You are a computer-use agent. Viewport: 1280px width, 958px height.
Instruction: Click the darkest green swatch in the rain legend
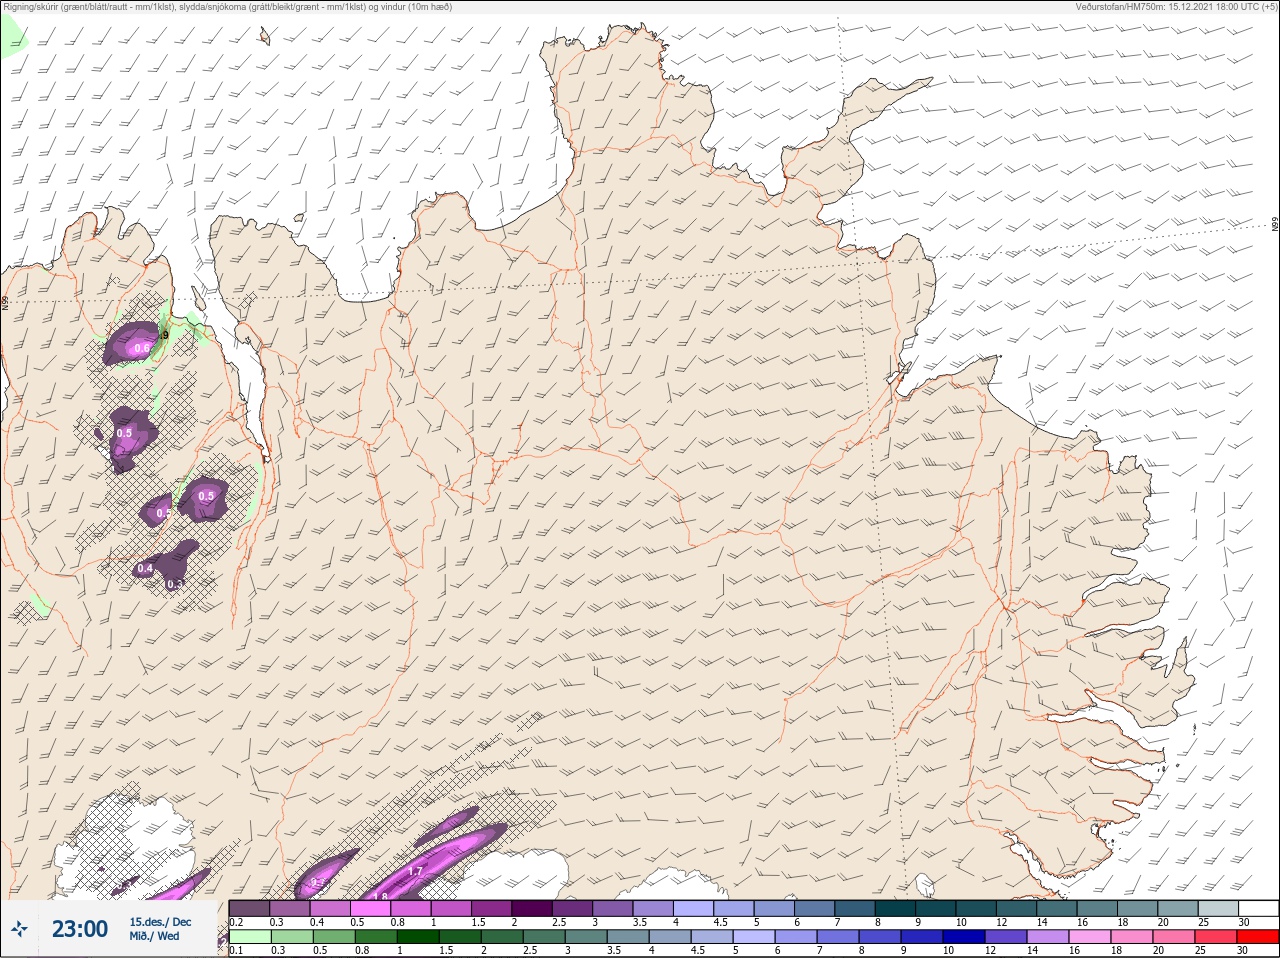point(417,937)
